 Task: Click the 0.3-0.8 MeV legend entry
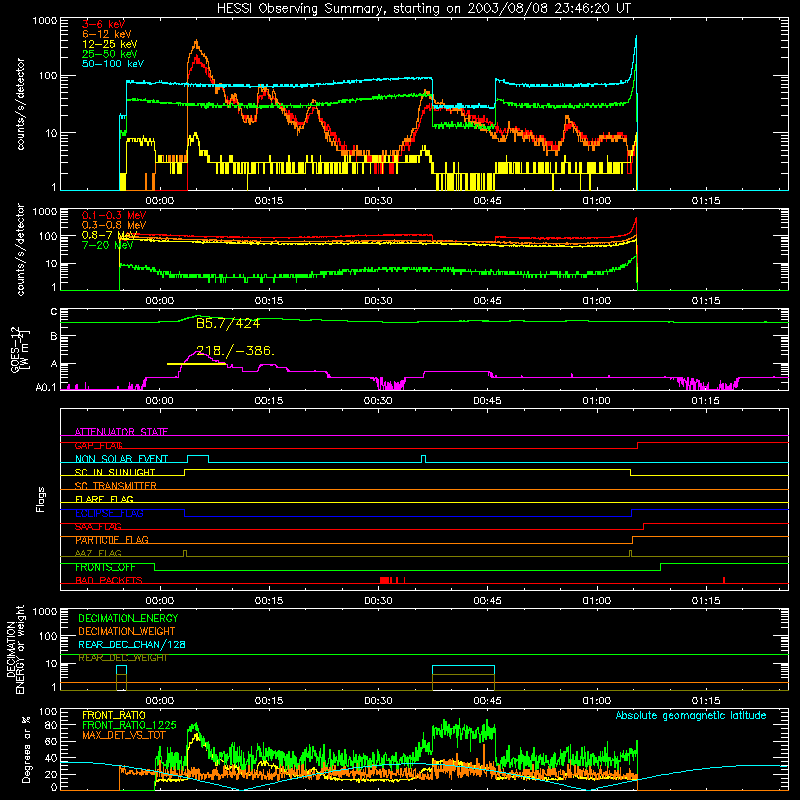point(114,225)
